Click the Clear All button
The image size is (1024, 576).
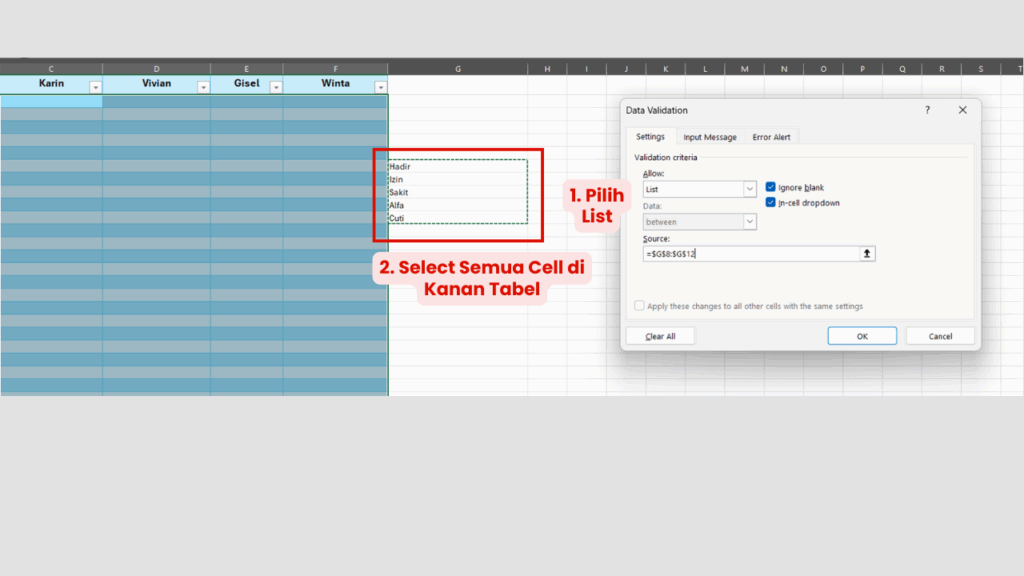(660, 336)
